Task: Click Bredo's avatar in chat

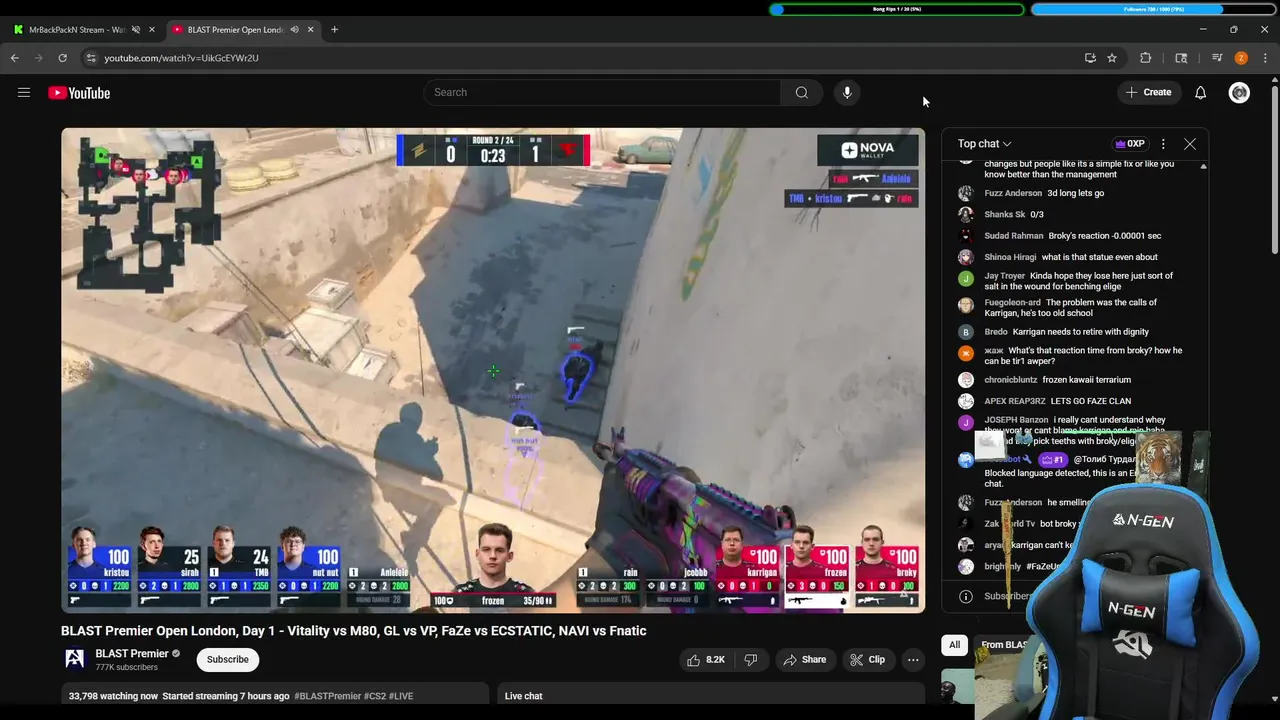Action: tap(966, 332)
